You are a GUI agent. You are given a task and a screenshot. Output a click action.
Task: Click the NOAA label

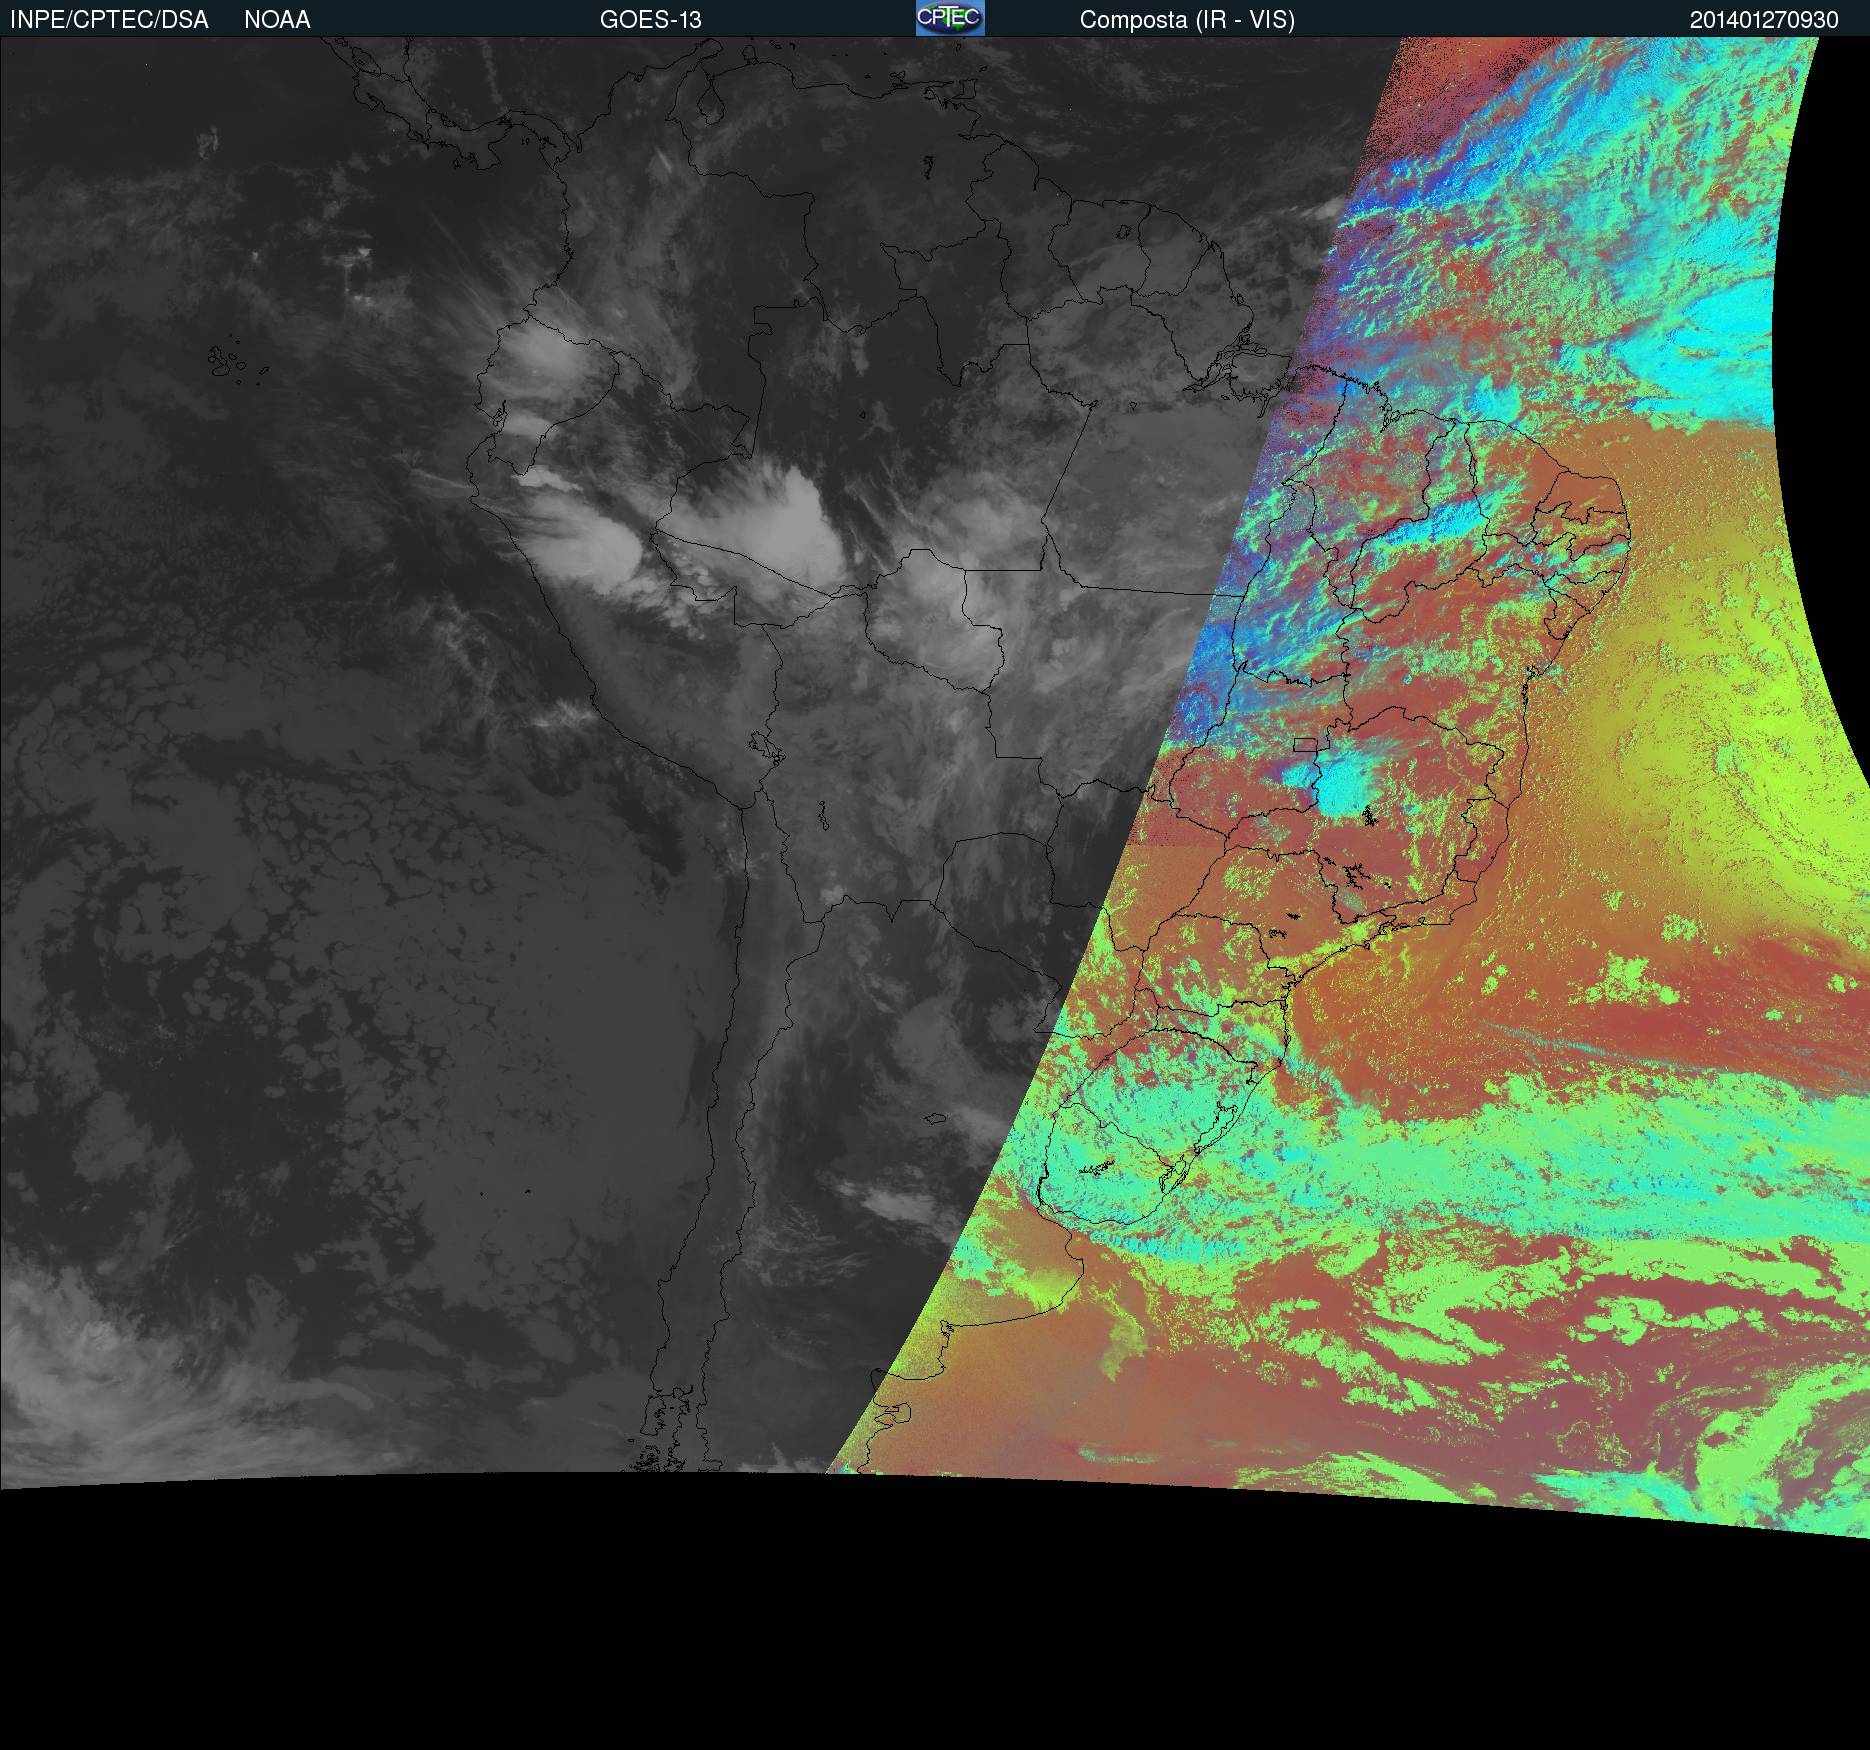pyautogui.click(x=277, y=20)
